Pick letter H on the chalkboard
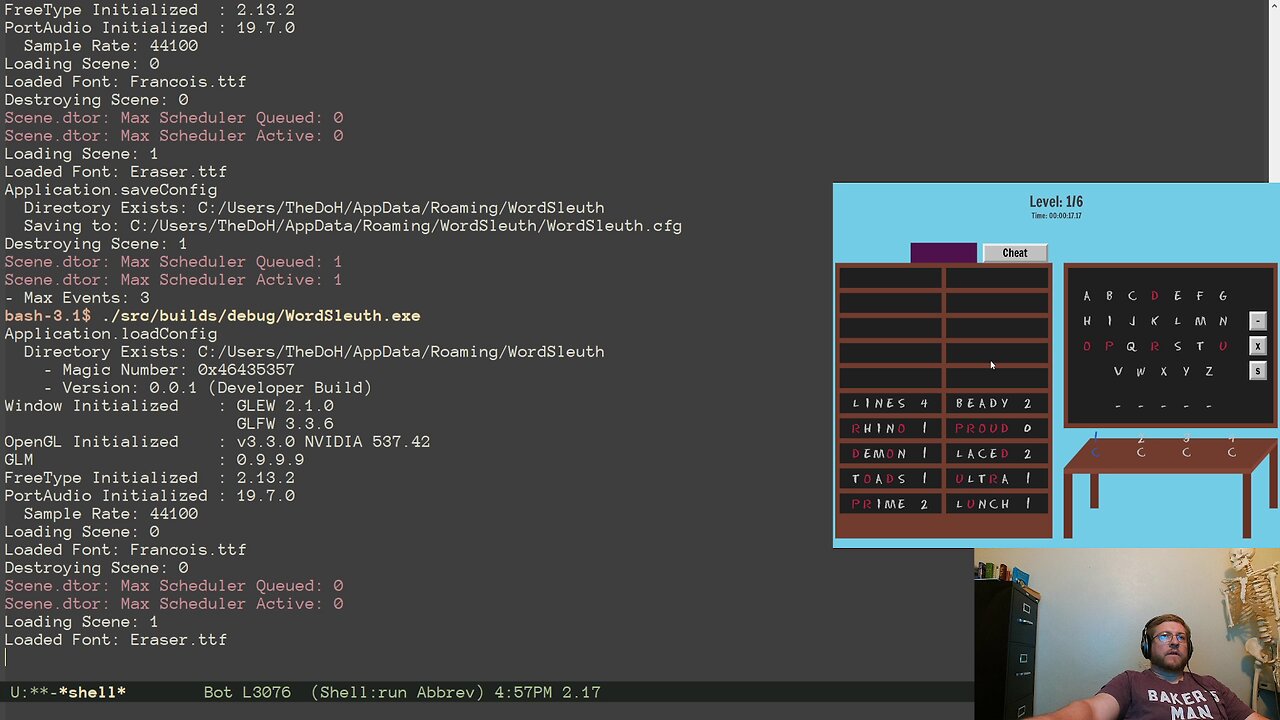This screenshot has width=1280, height=720. click(1087, 321)
